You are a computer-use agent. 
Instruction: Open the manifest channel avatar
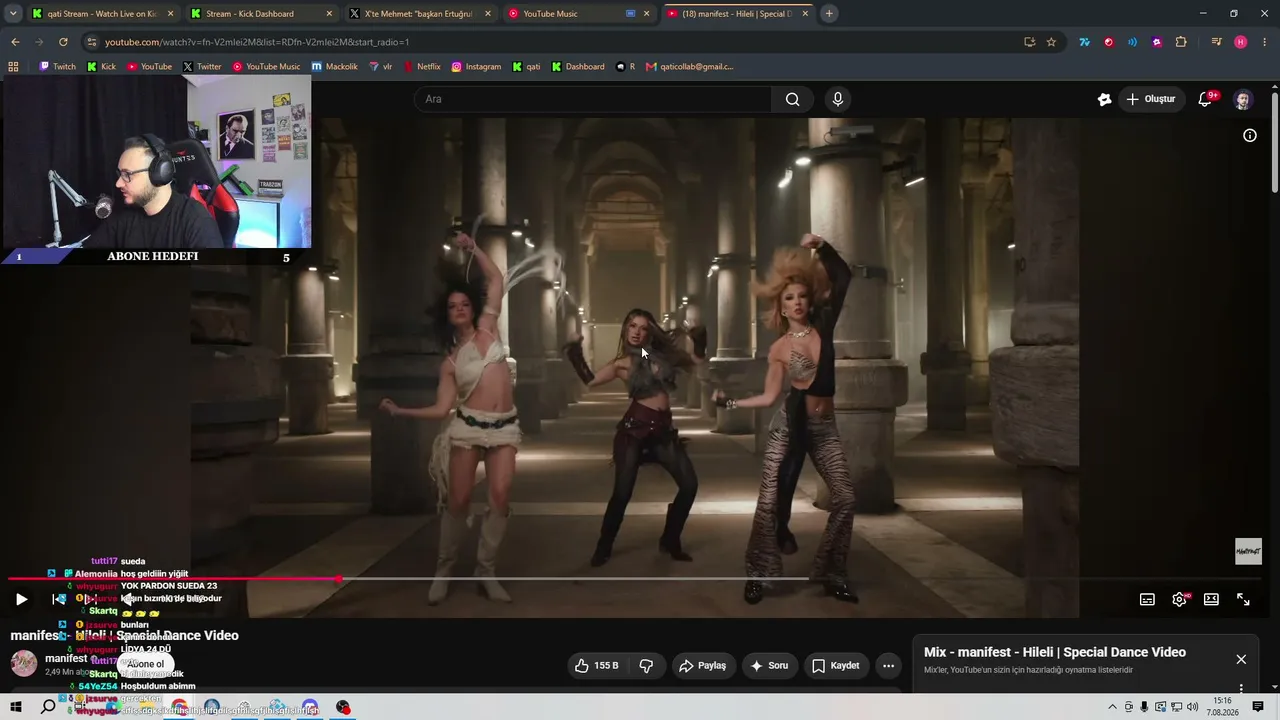point(24,663)
